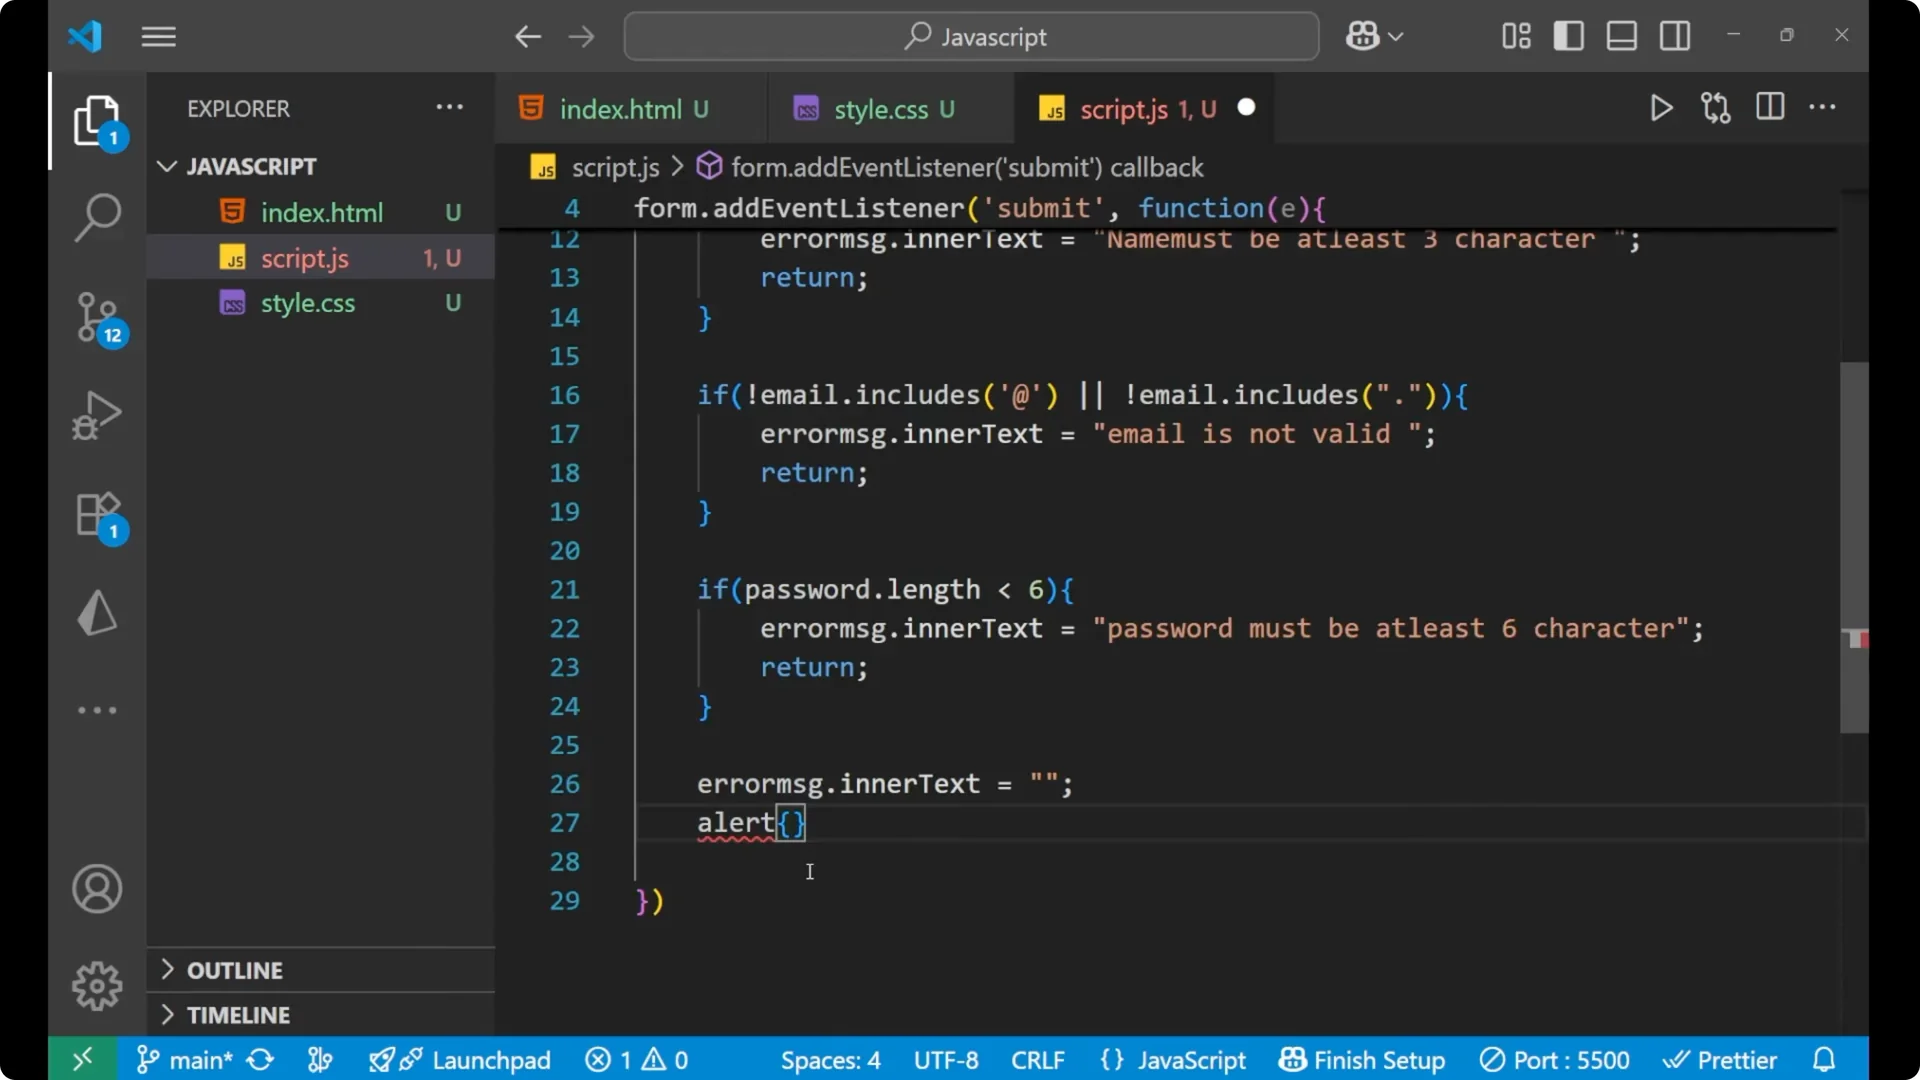The image size is (1920, 1080).
Task: Run the script using the Run button
Action: click(1661, 108)
